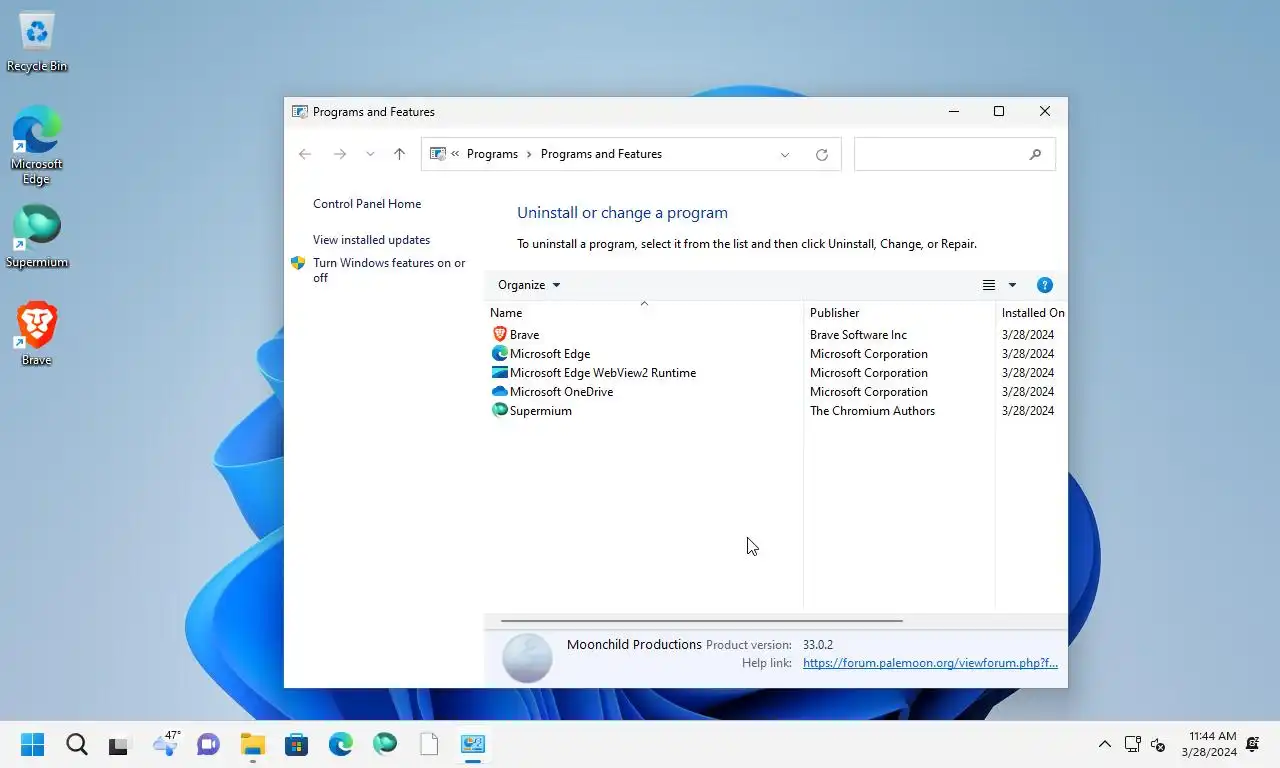Select Programs and Features breadcrumb
Screen dimensions: 1280x768
pyautogui.click(x=601, y=154)
